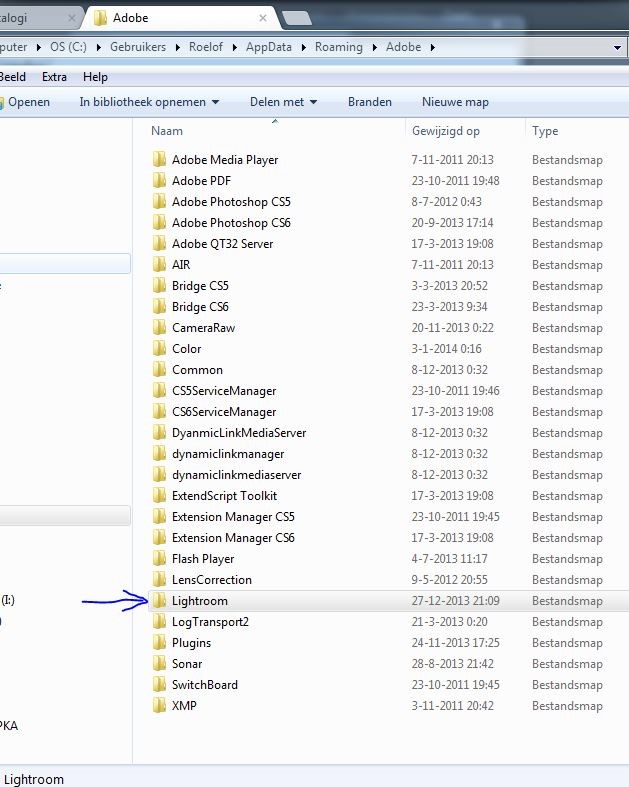Image resolution: width=629 pixels, height=787 pixels.
Task: Click the Color folder icon
Action: pos(159,349)
